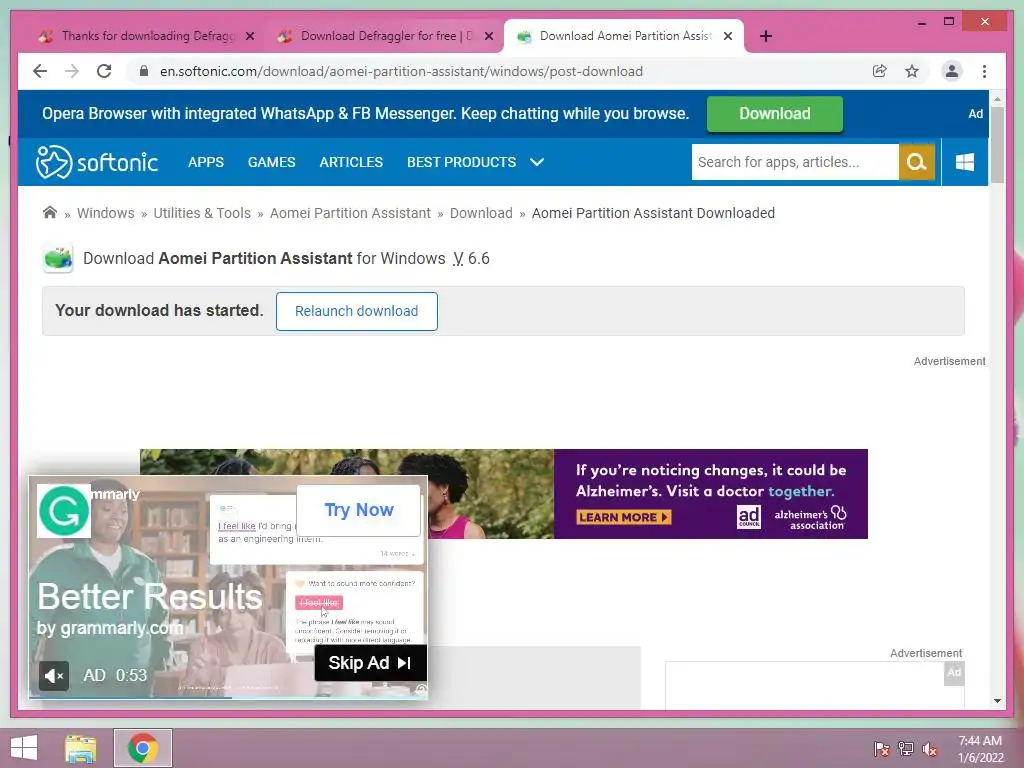1024x768 pixels.
Task: Click the scrollbar down arrow
Action: pyautogui.click(x=997, y=701)
